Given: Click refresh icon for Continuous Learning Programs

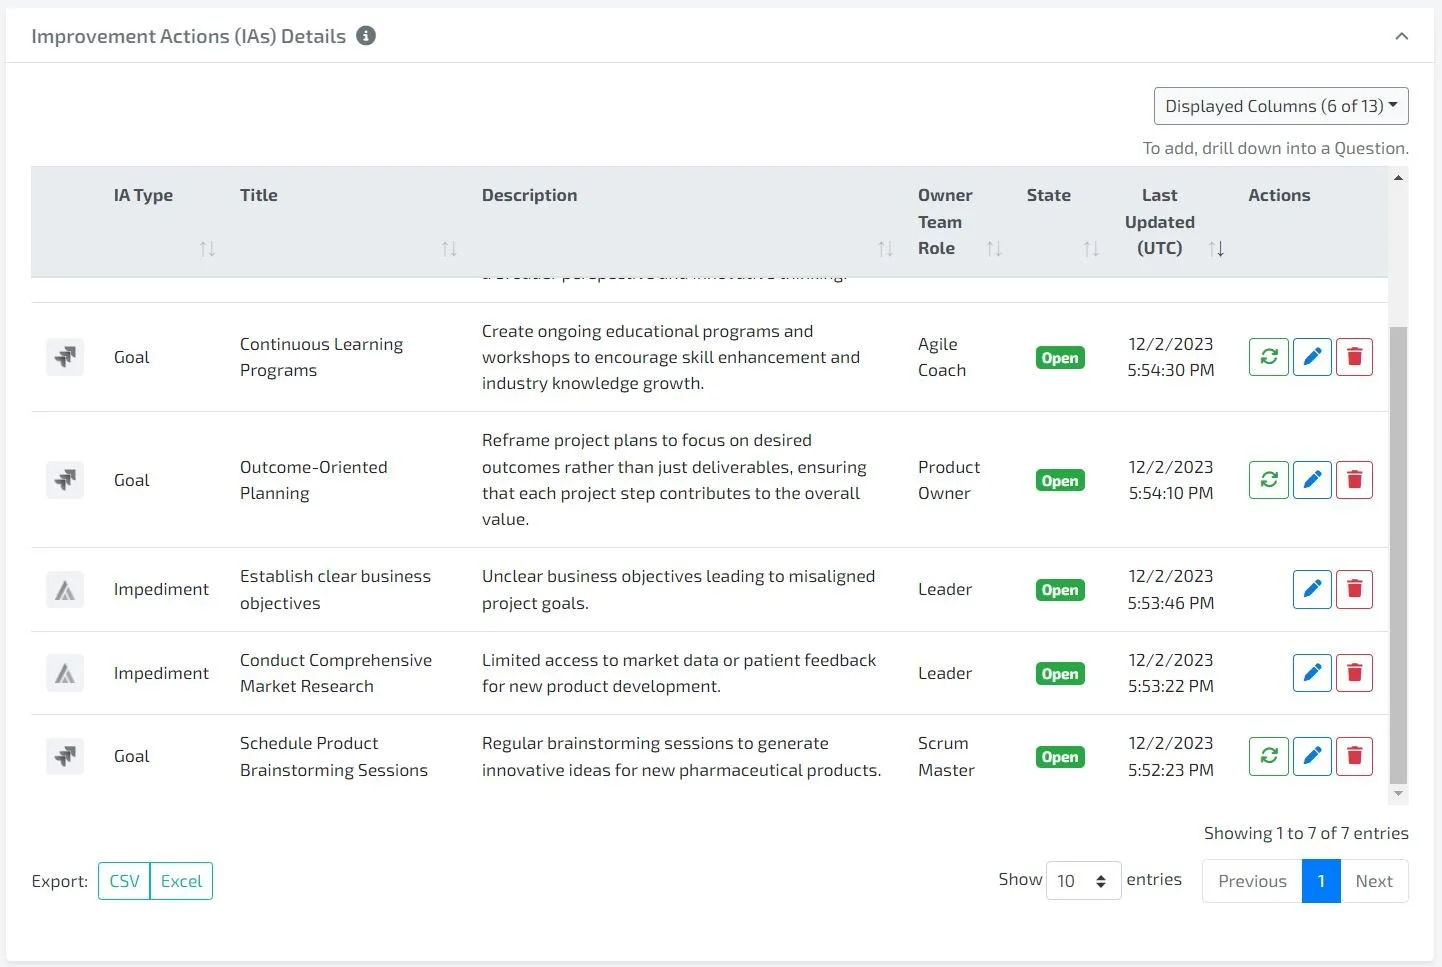Looking at the screenshot, I should pos(1269,357).
